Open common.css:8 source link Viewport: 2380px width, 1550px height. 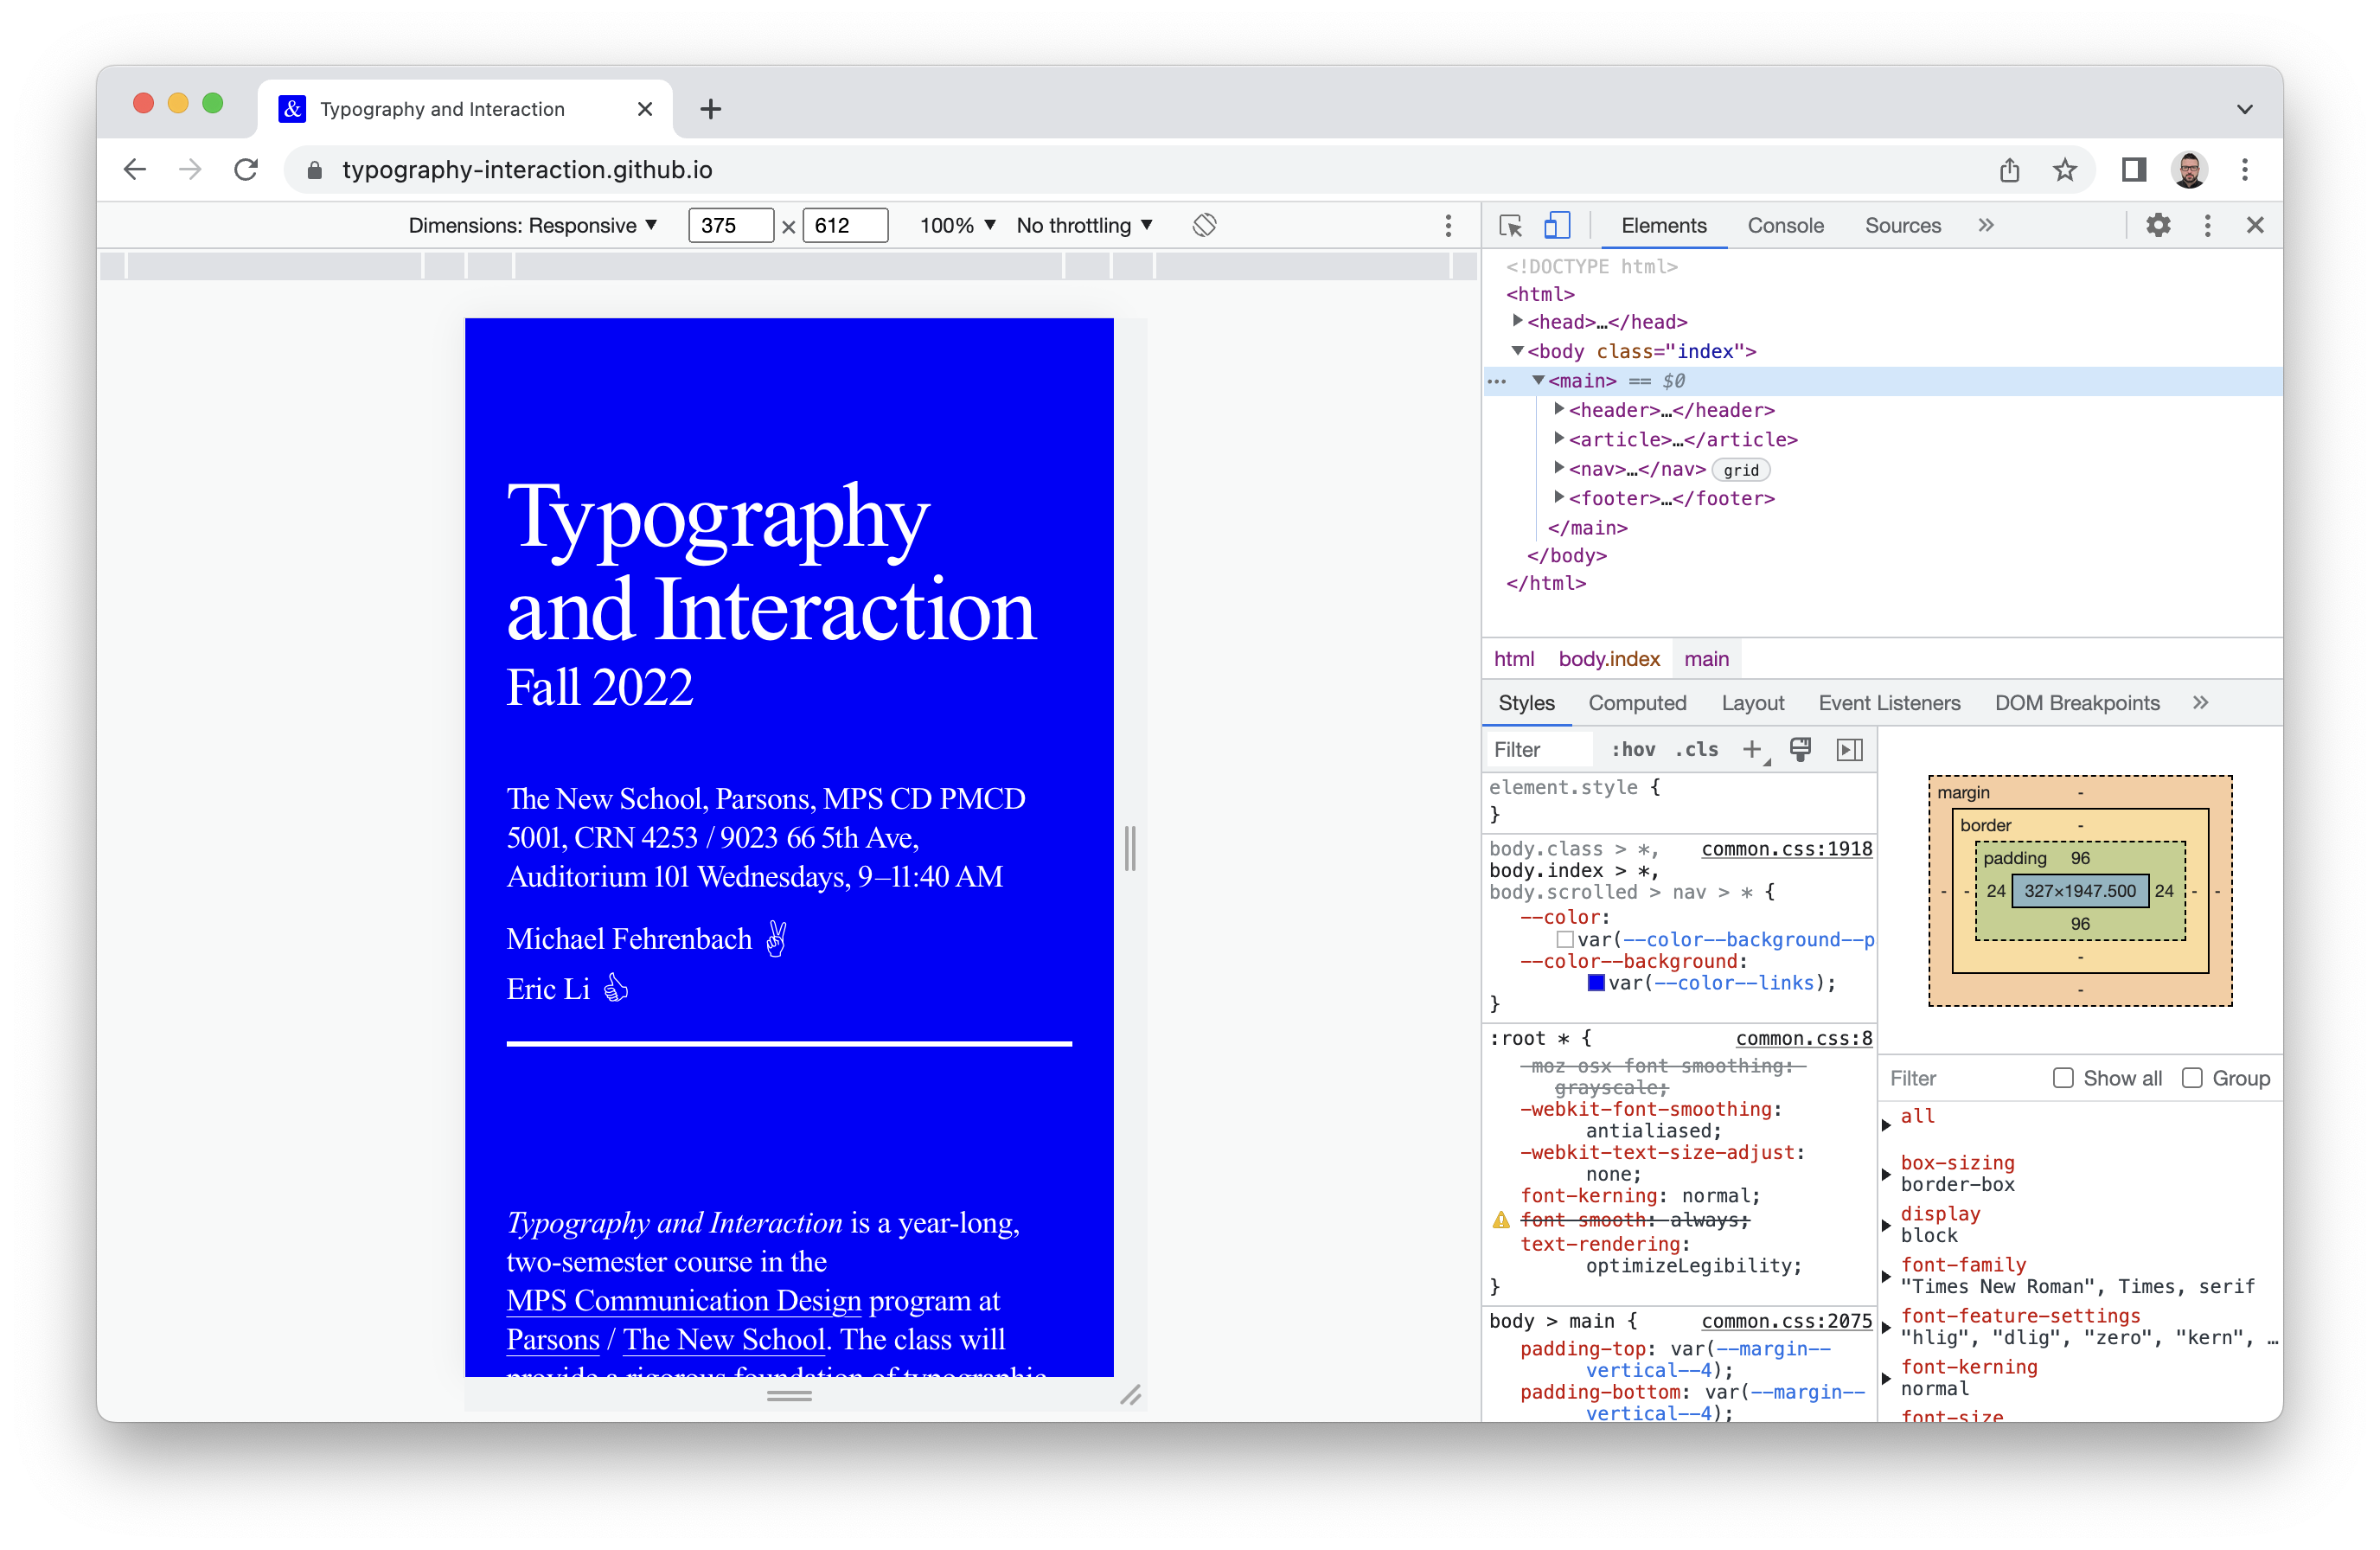pos(1803,1038)
